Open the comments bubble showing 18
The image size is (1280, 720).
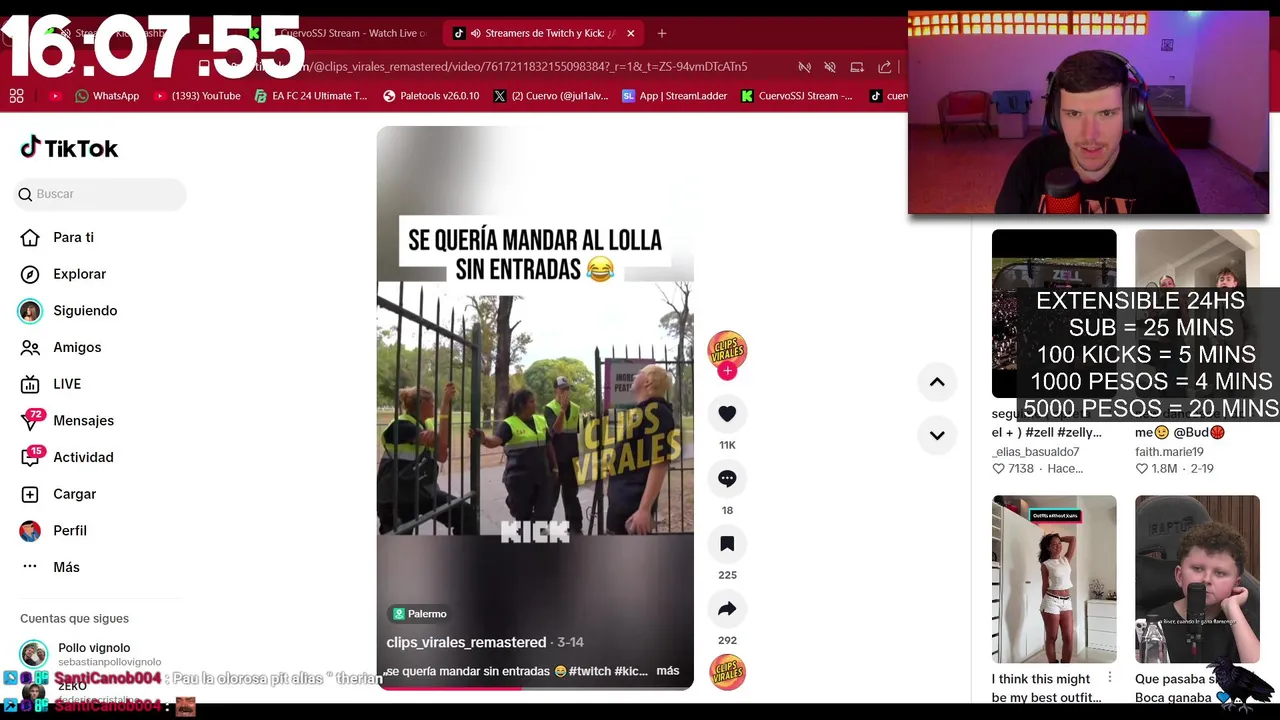tap(727, 479)
